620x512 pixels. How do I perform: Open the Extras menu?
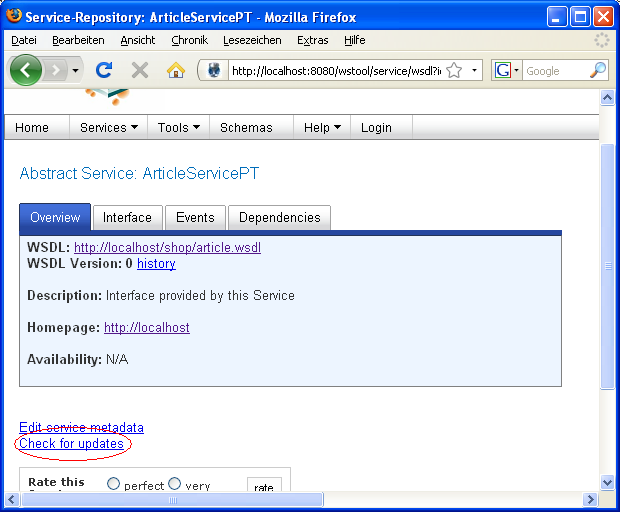coord(313,40)
